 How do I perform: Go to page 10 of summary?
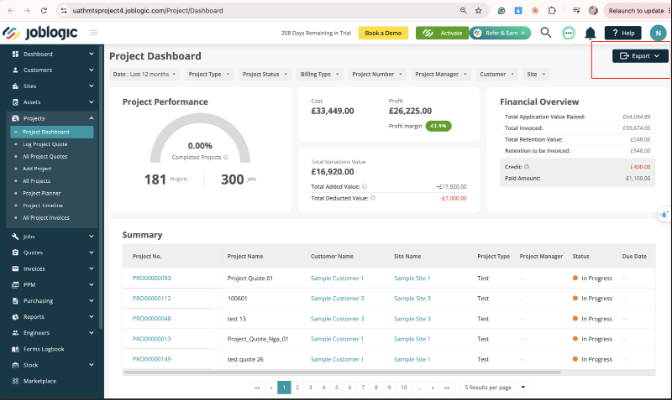404,388
